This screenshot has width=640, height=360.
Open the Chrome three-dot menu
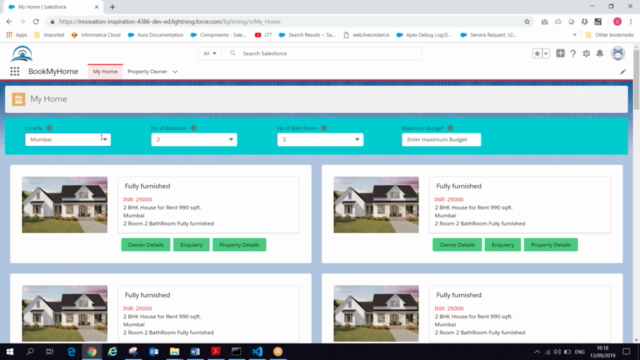631,22
